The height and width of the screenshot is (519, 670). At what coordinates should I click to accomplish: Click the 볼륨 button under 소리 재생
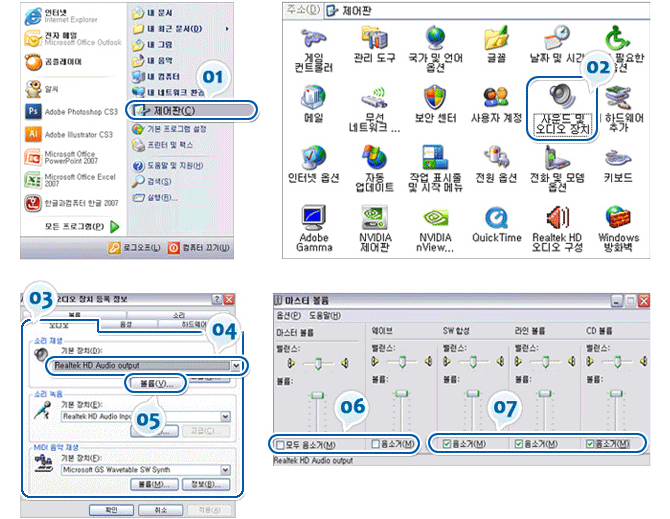click(x=152, y=383)
